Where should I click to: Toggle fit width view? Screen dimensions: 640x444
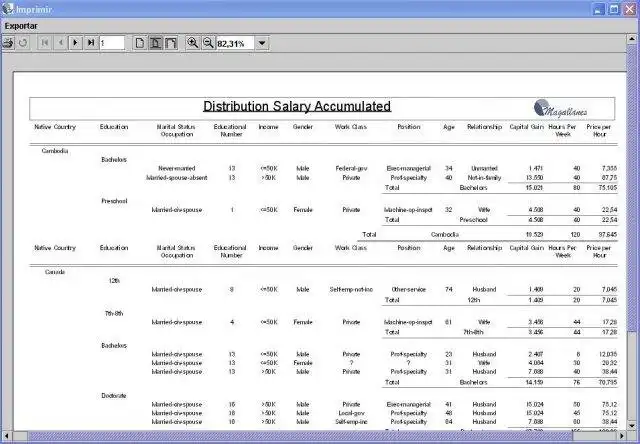(171, 43)
